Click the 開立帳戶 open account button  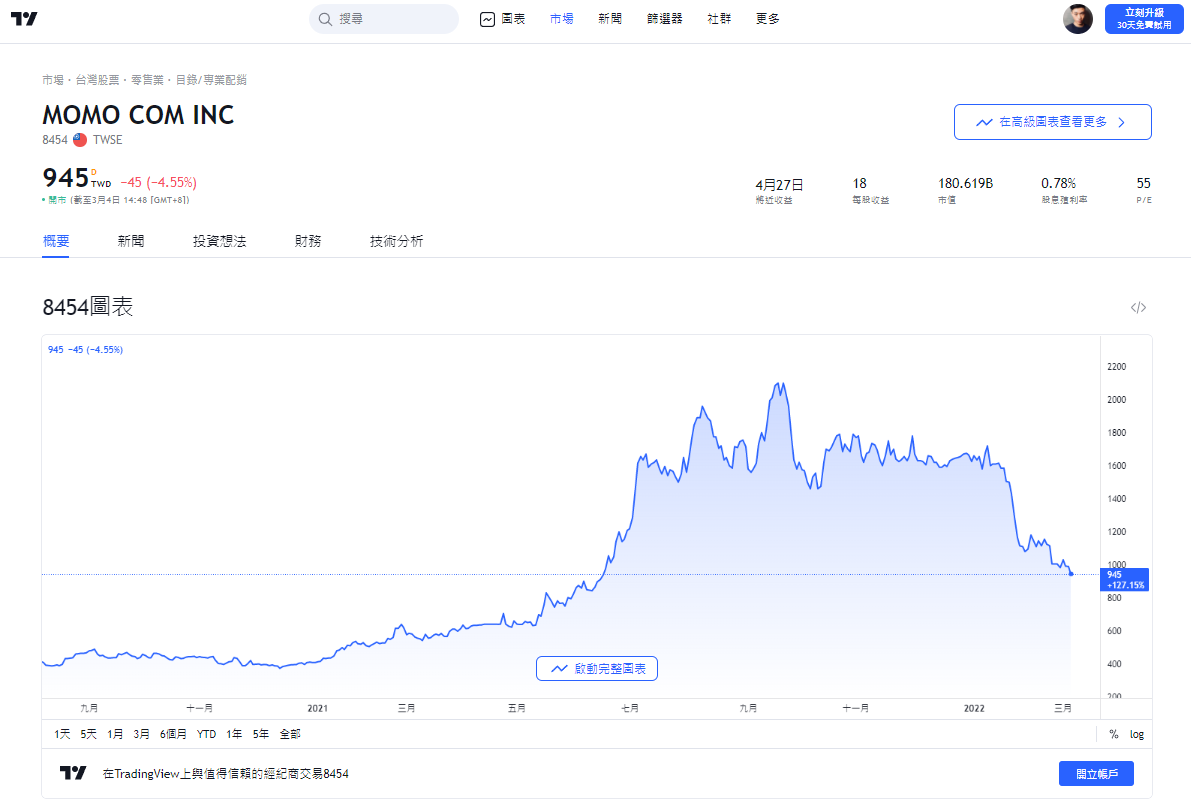coord(1096,774)
